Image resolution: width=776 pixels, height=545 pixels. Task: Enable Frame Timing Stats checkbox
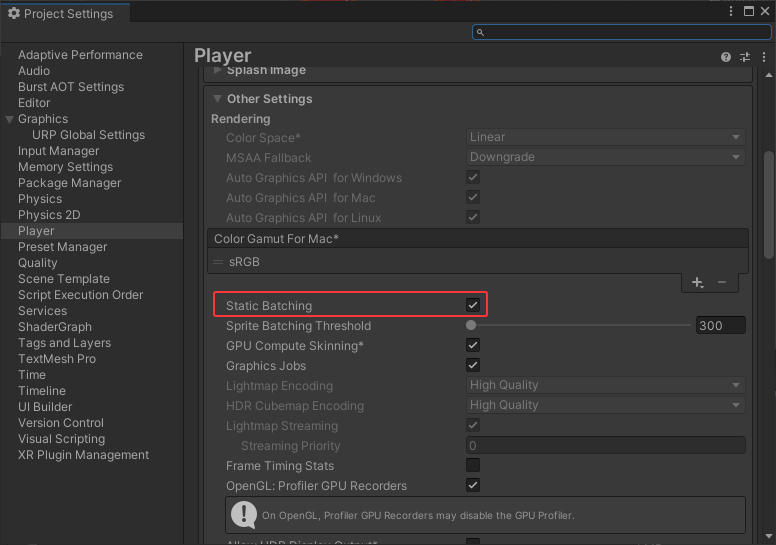[473, 466]
